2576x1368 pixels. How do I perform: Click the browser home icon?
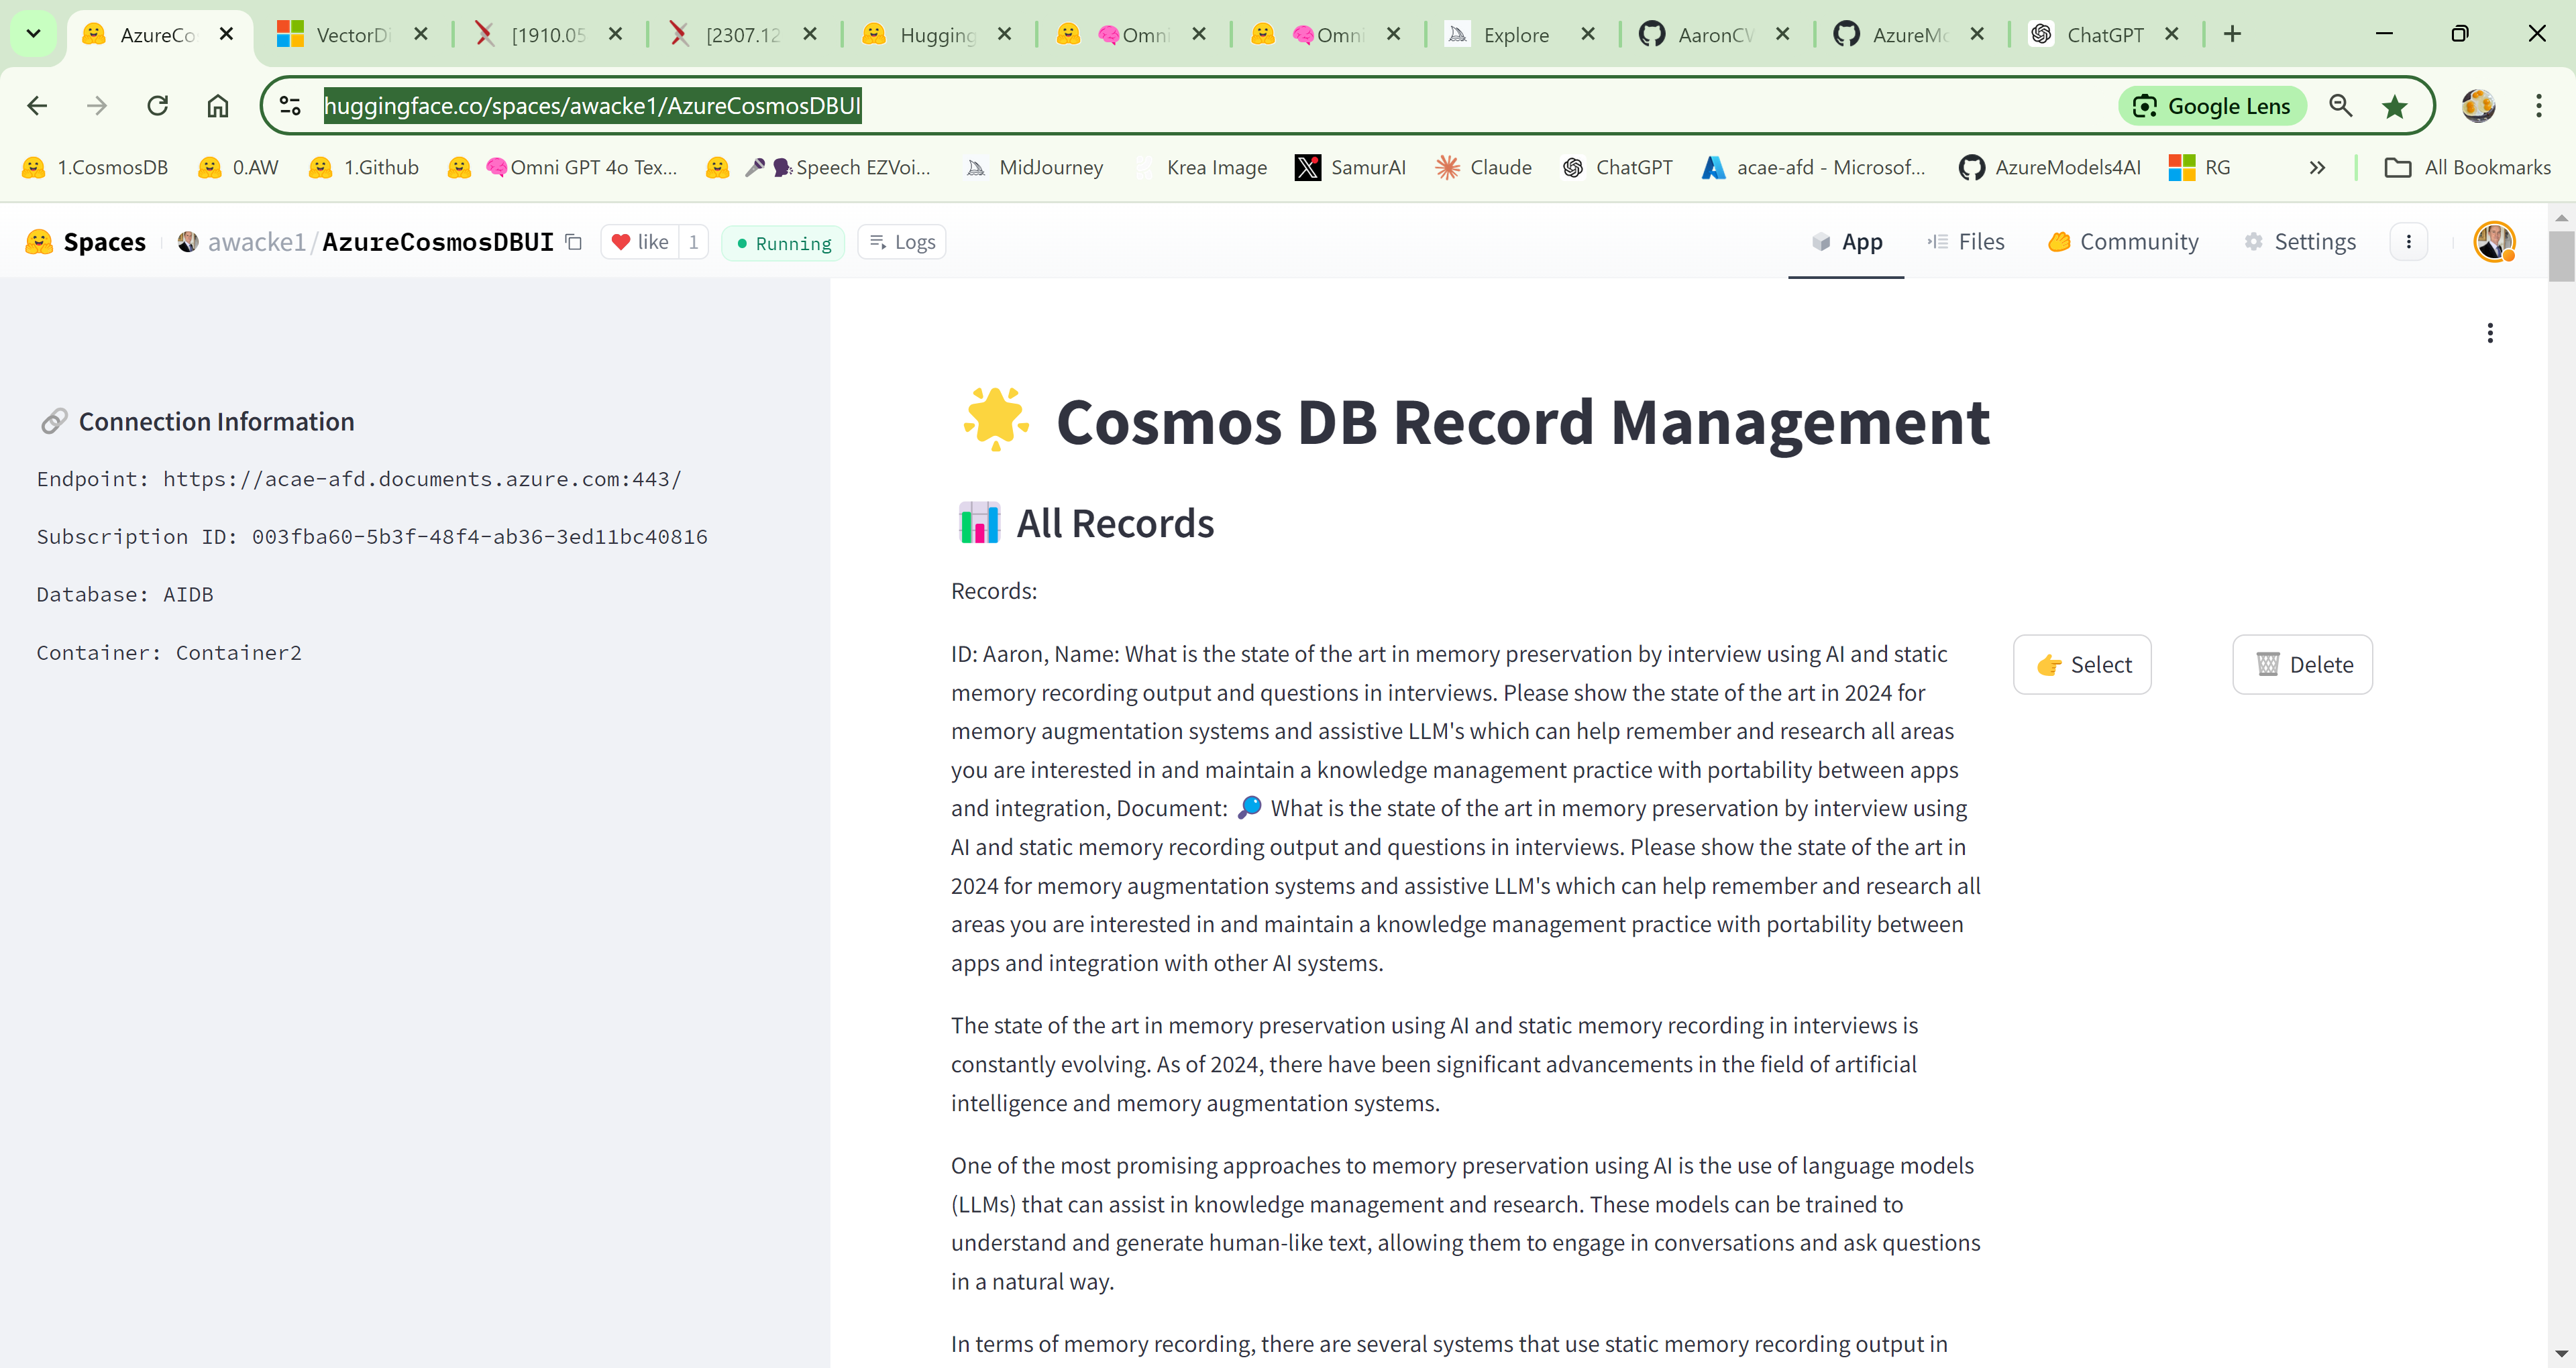pos(217,106)
